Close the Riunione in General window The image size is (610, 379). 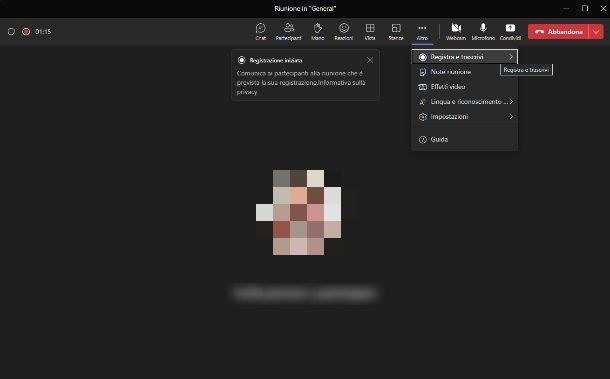click(x=603, y=8)
